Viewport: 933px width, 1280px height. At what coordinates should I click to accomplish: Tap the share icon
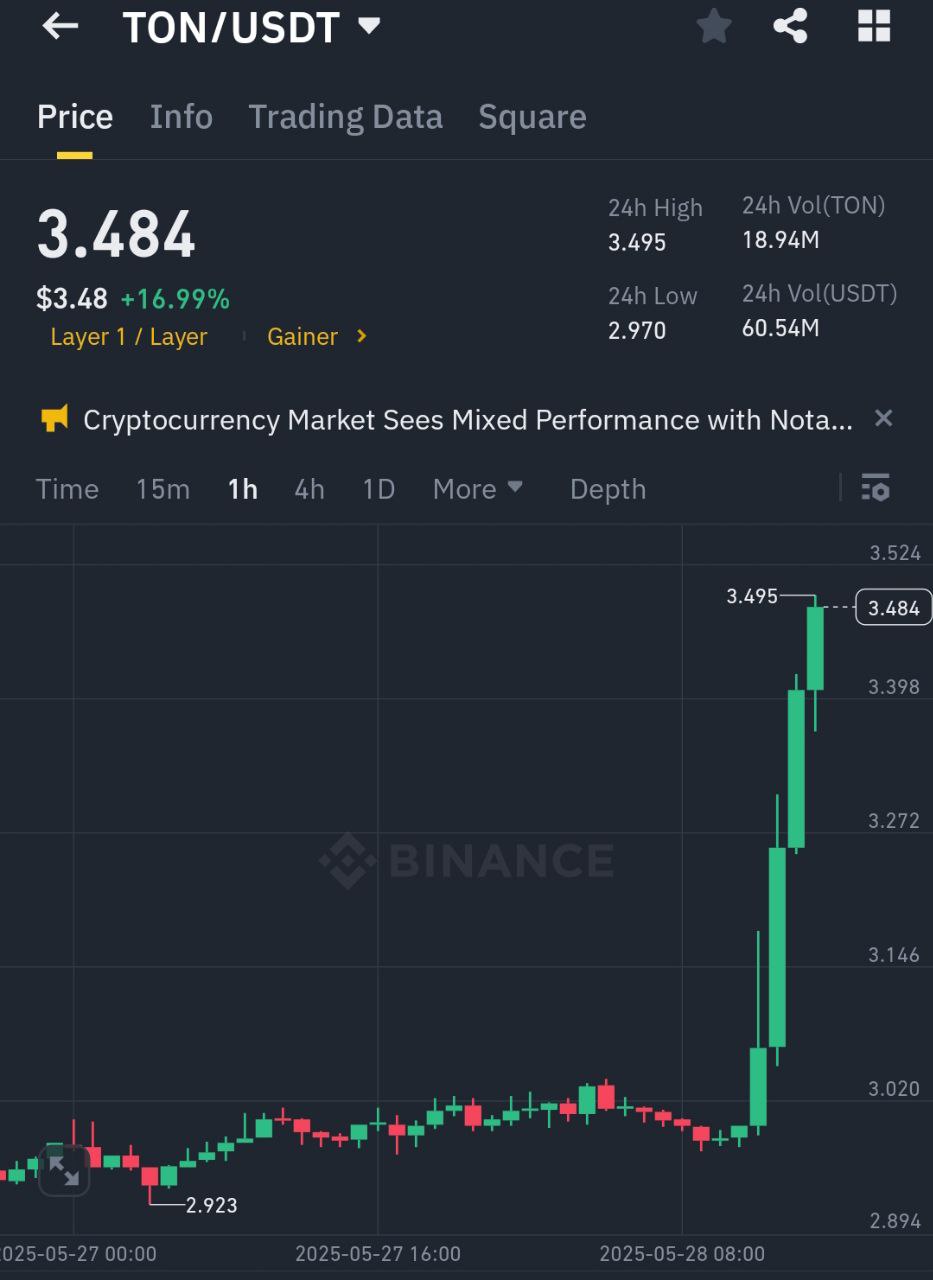click(790, 26)
